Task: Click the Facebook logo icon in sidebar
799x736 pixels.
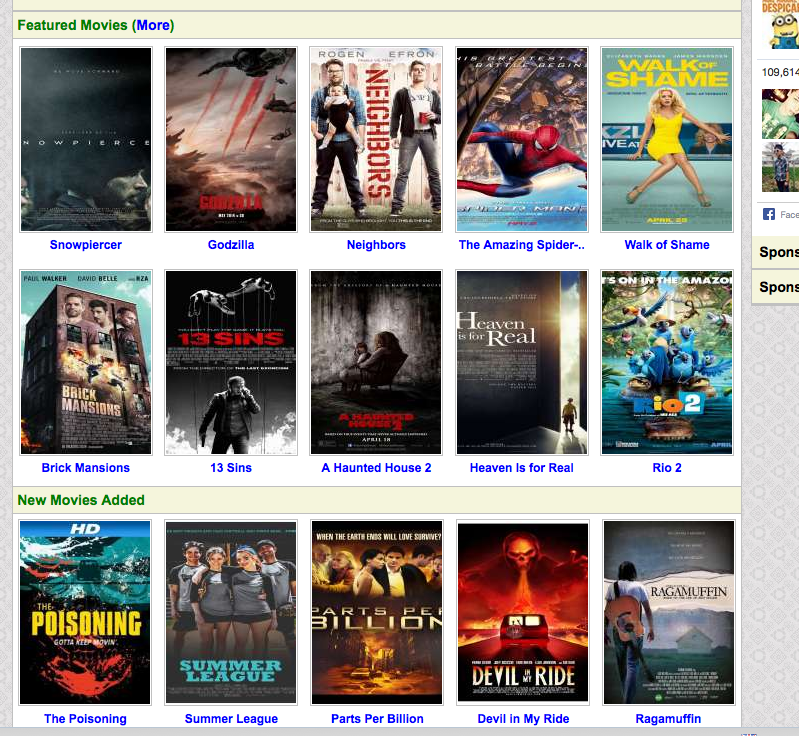Action: (769, 215)
